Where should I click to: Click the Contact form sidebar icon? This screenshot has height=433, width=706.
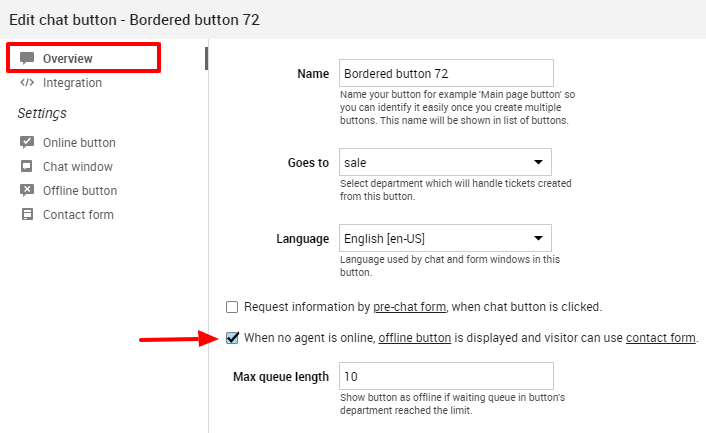(27, 215)
